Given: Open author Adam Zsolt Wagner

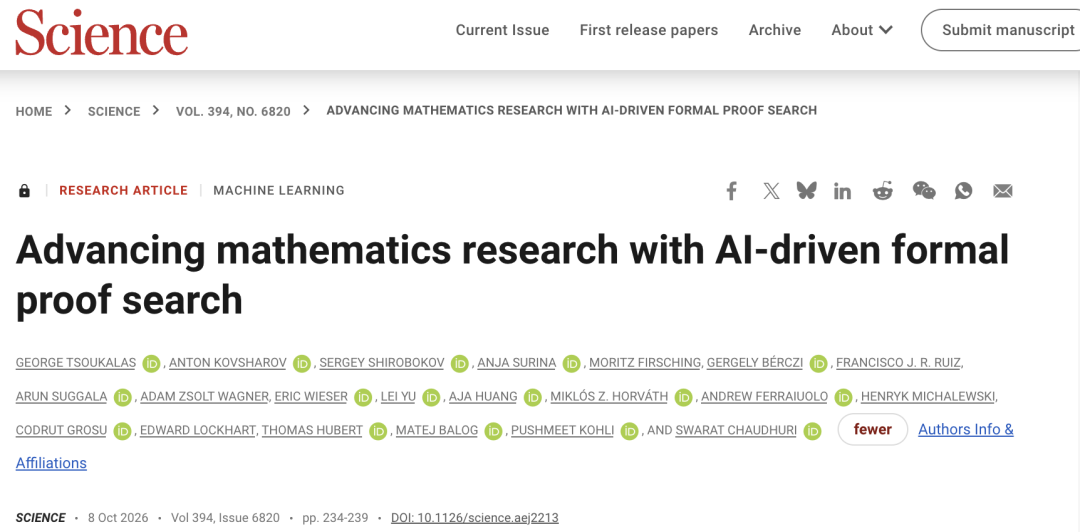Looking at the screenshot, I should click(x=204, y=396).
